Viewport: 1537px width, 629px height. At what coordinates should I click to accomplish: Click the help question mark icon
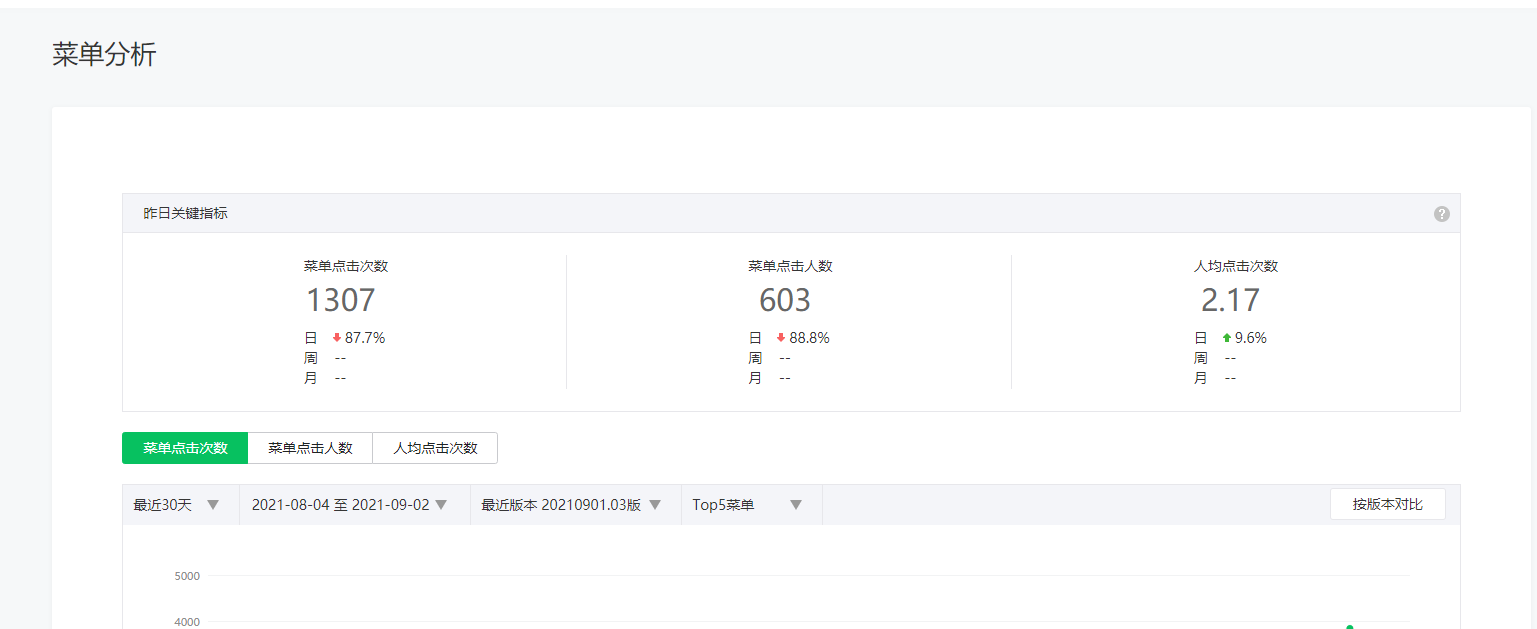pos(1441,214)
